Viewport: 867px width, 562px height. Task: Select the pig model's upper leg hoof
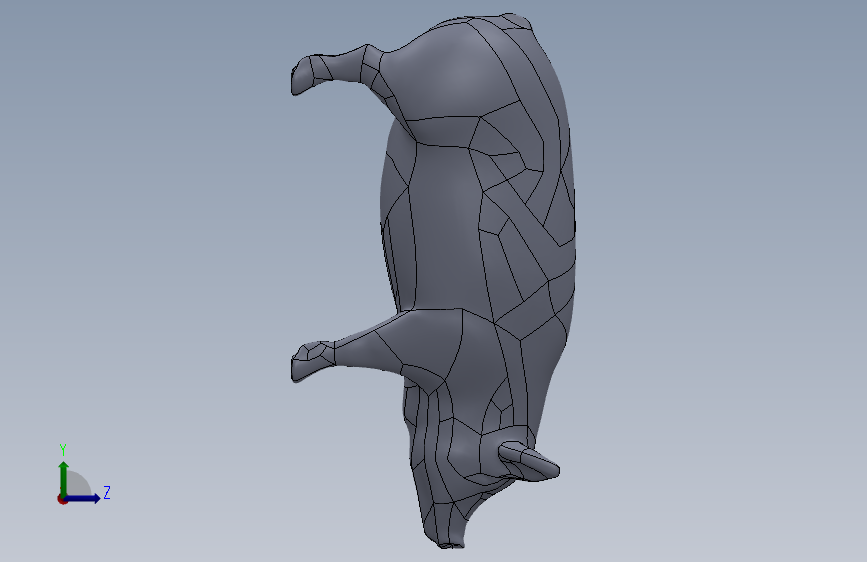[x=301, y=75]
